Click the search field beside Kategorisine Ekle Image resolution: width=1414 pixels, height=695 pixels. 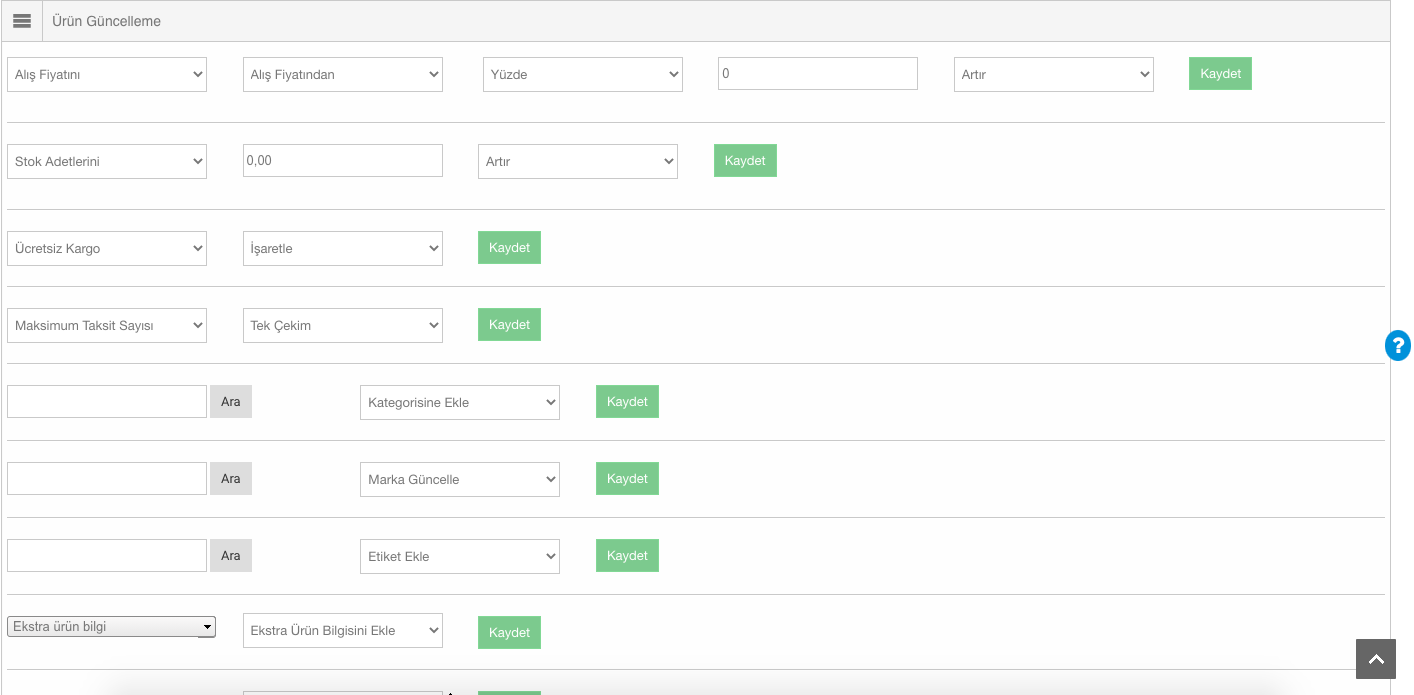[x=107, y=401]
